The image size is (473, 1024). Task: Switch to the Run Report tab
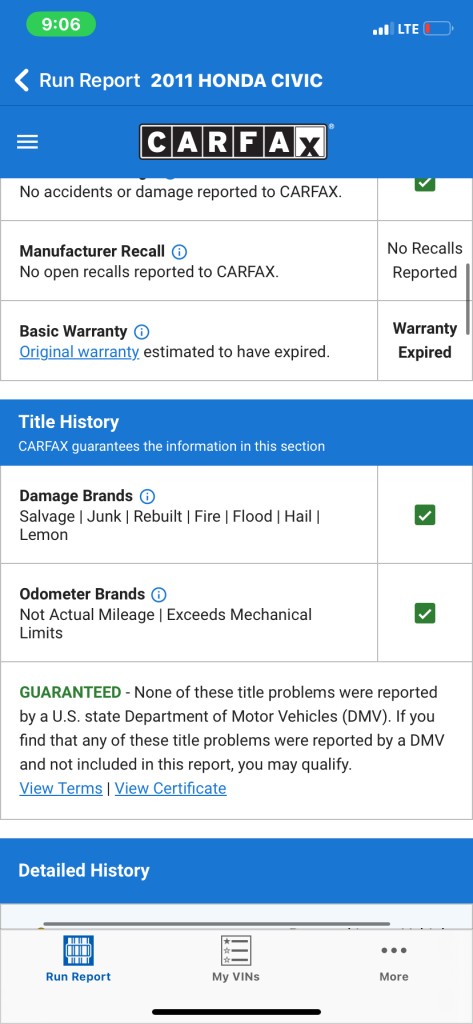pyautogui.click(x=78, y=959)
